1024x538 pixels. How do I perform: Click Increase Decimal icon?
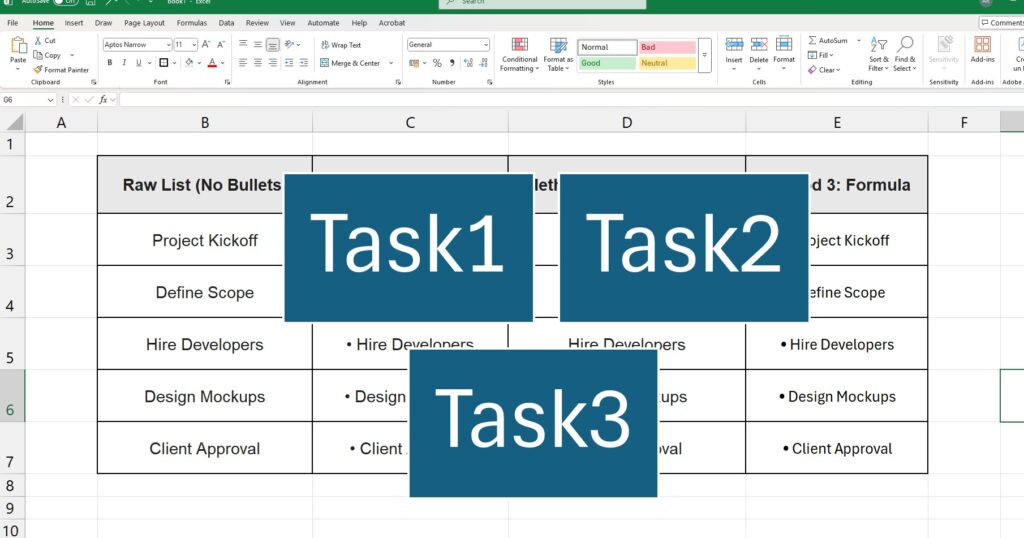coord(468,63)
